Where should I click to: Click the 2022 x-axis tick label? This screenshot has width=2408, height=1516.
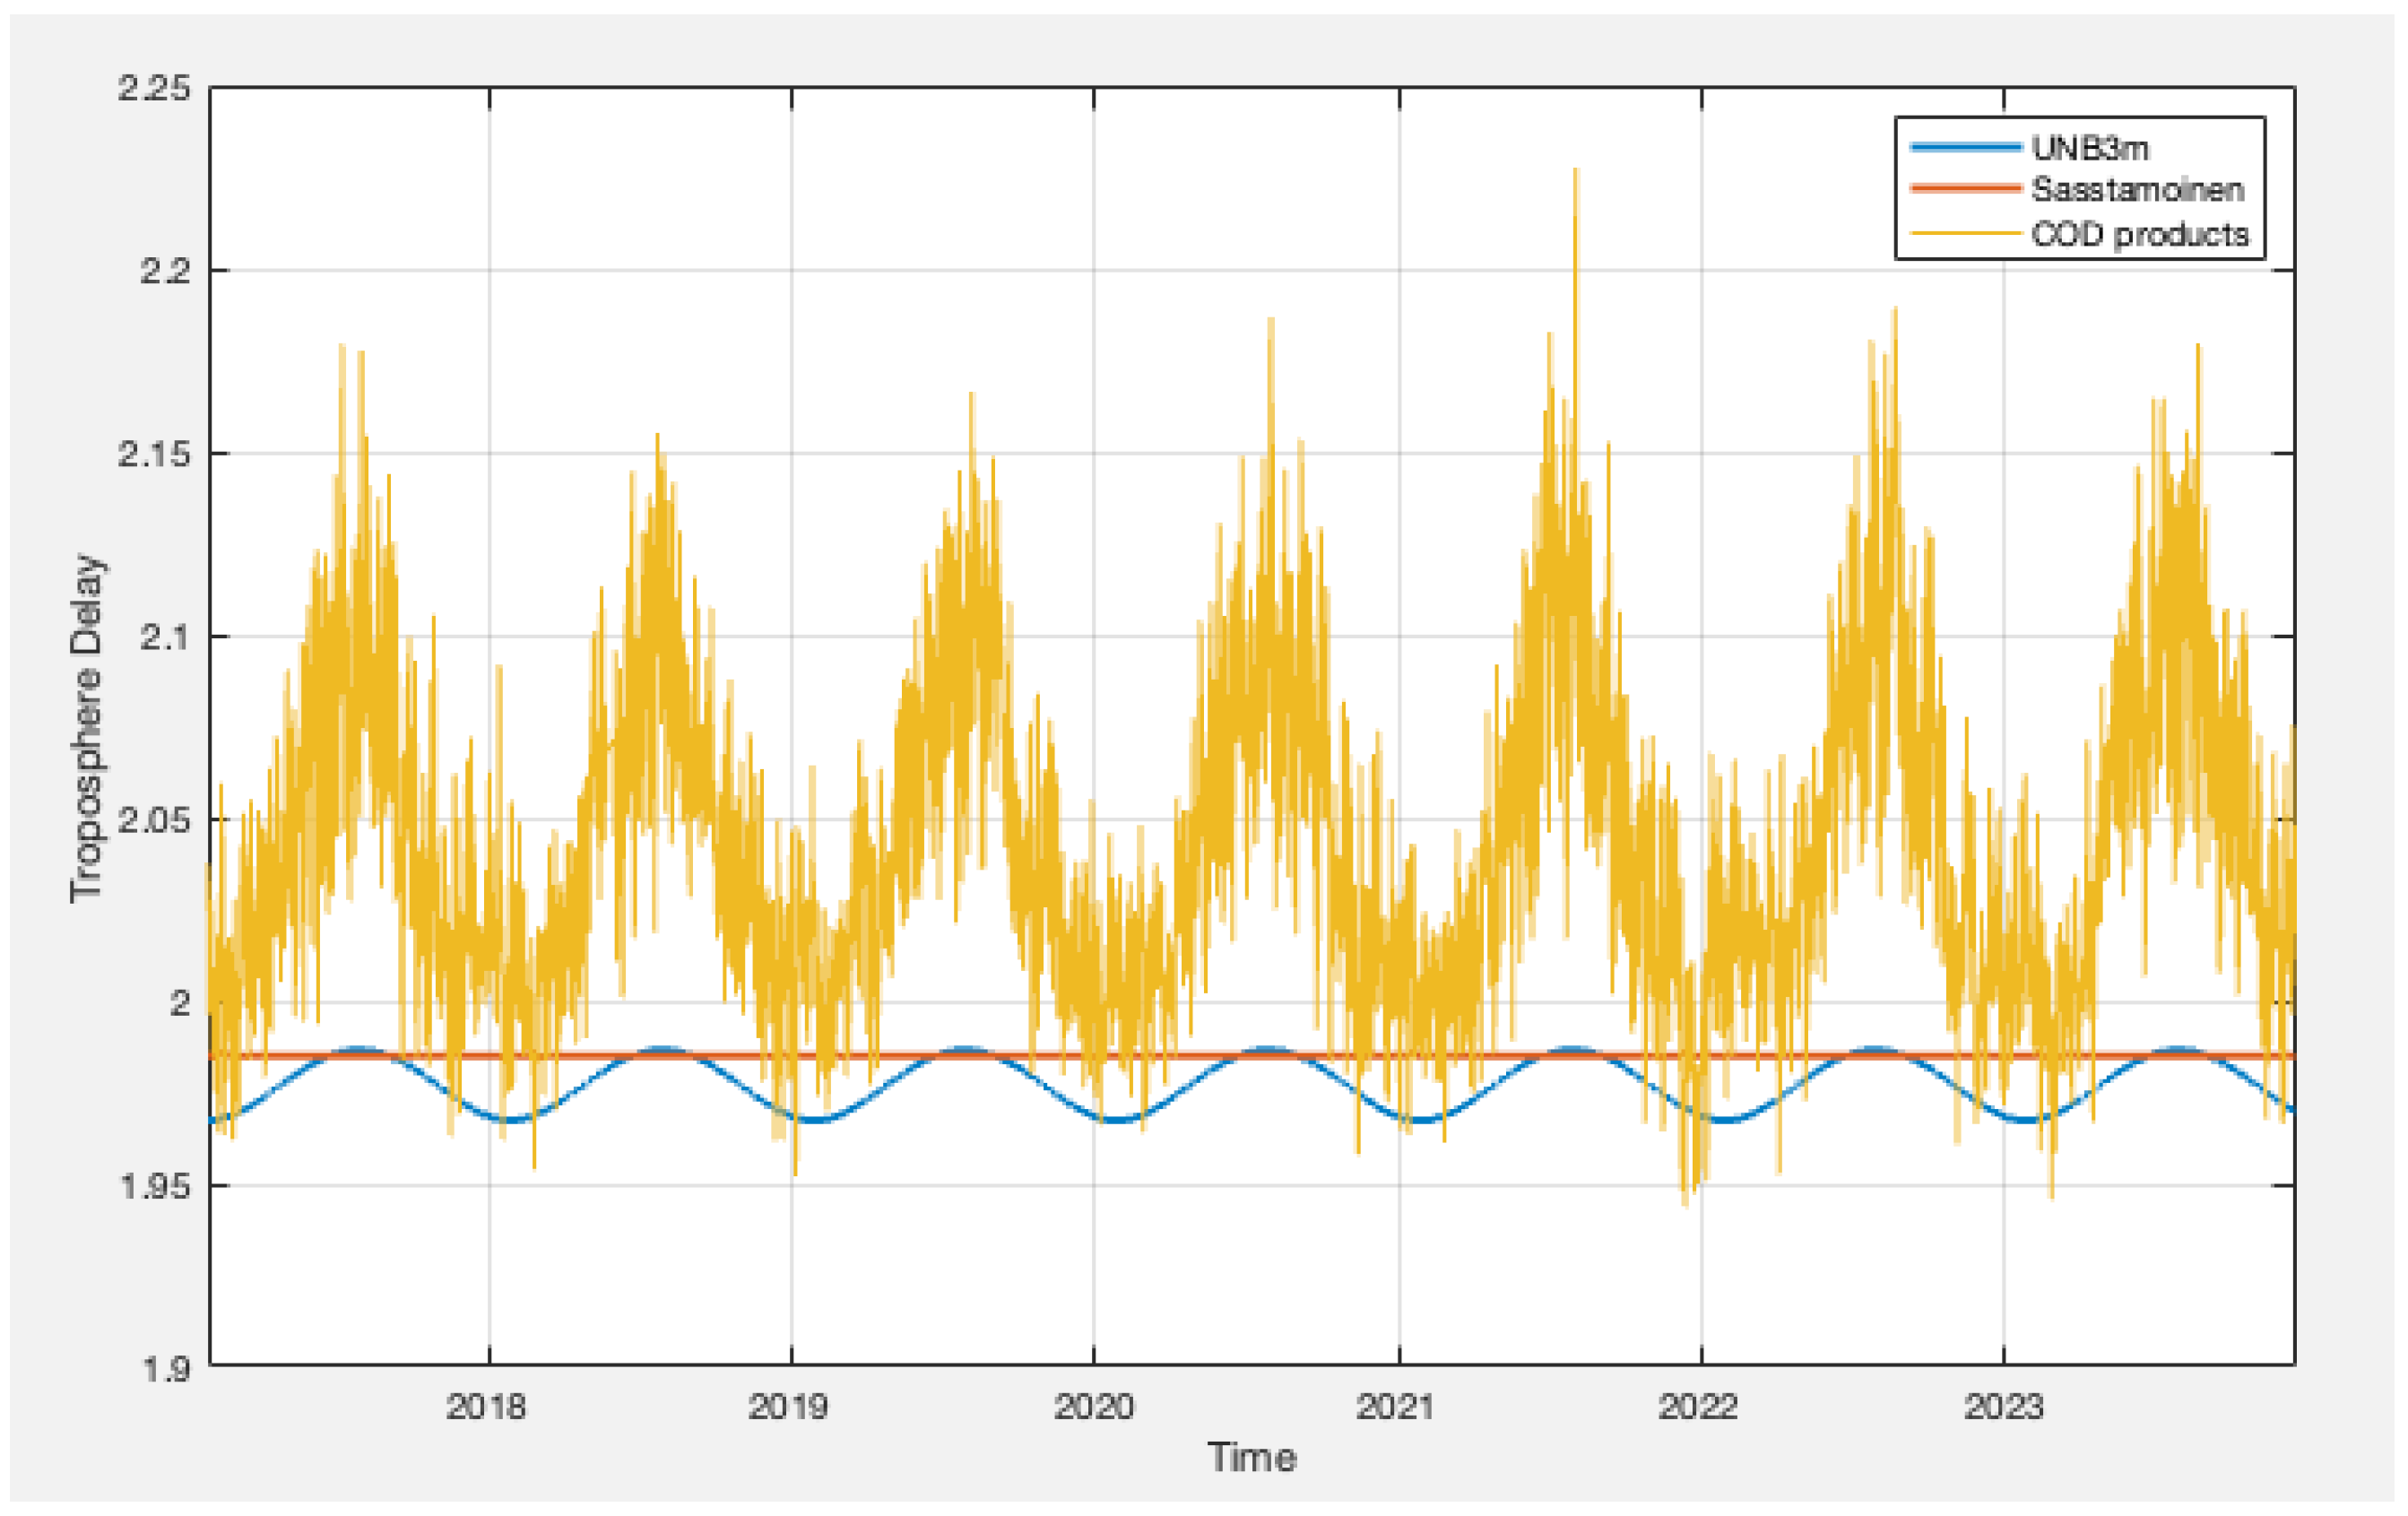click(x=1699, y=1407)
